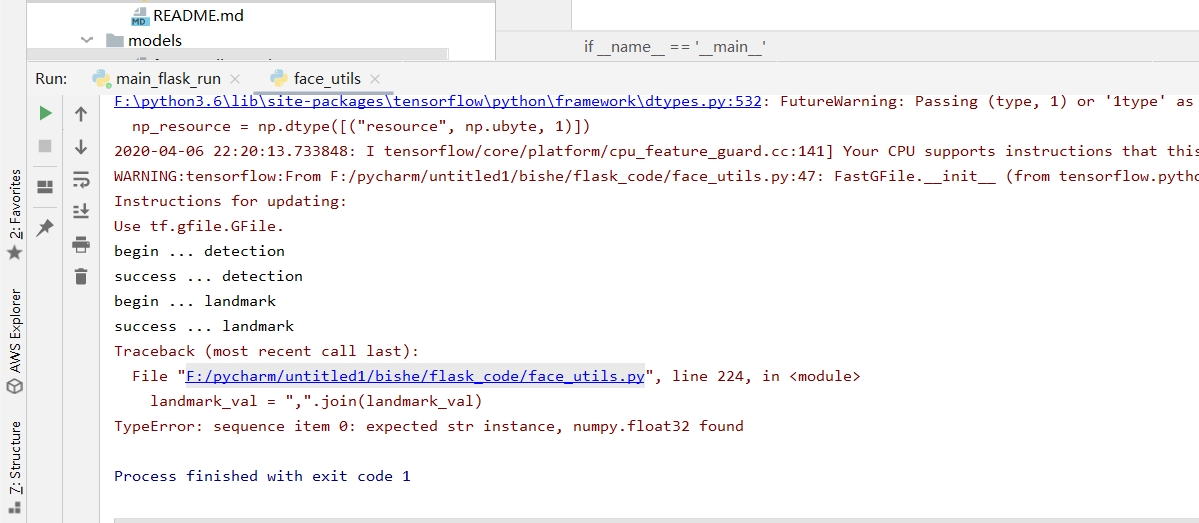The width and height of the screenshot is (1199, 523).
Task: Open the dtypes.py:532 warning link
Action: [x=437, y=102]
